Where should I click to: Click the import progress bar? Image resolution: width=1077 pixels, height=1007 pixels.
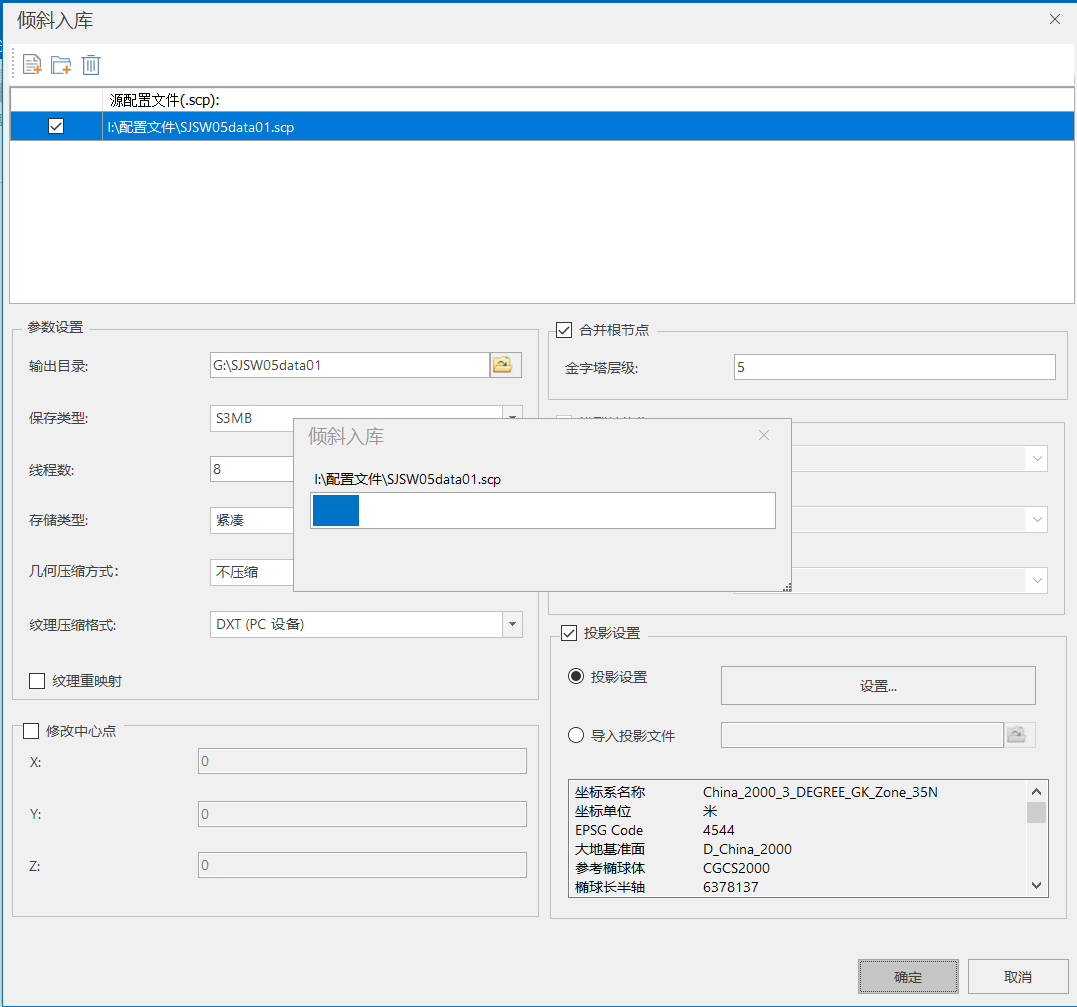(x=543, y=510)
